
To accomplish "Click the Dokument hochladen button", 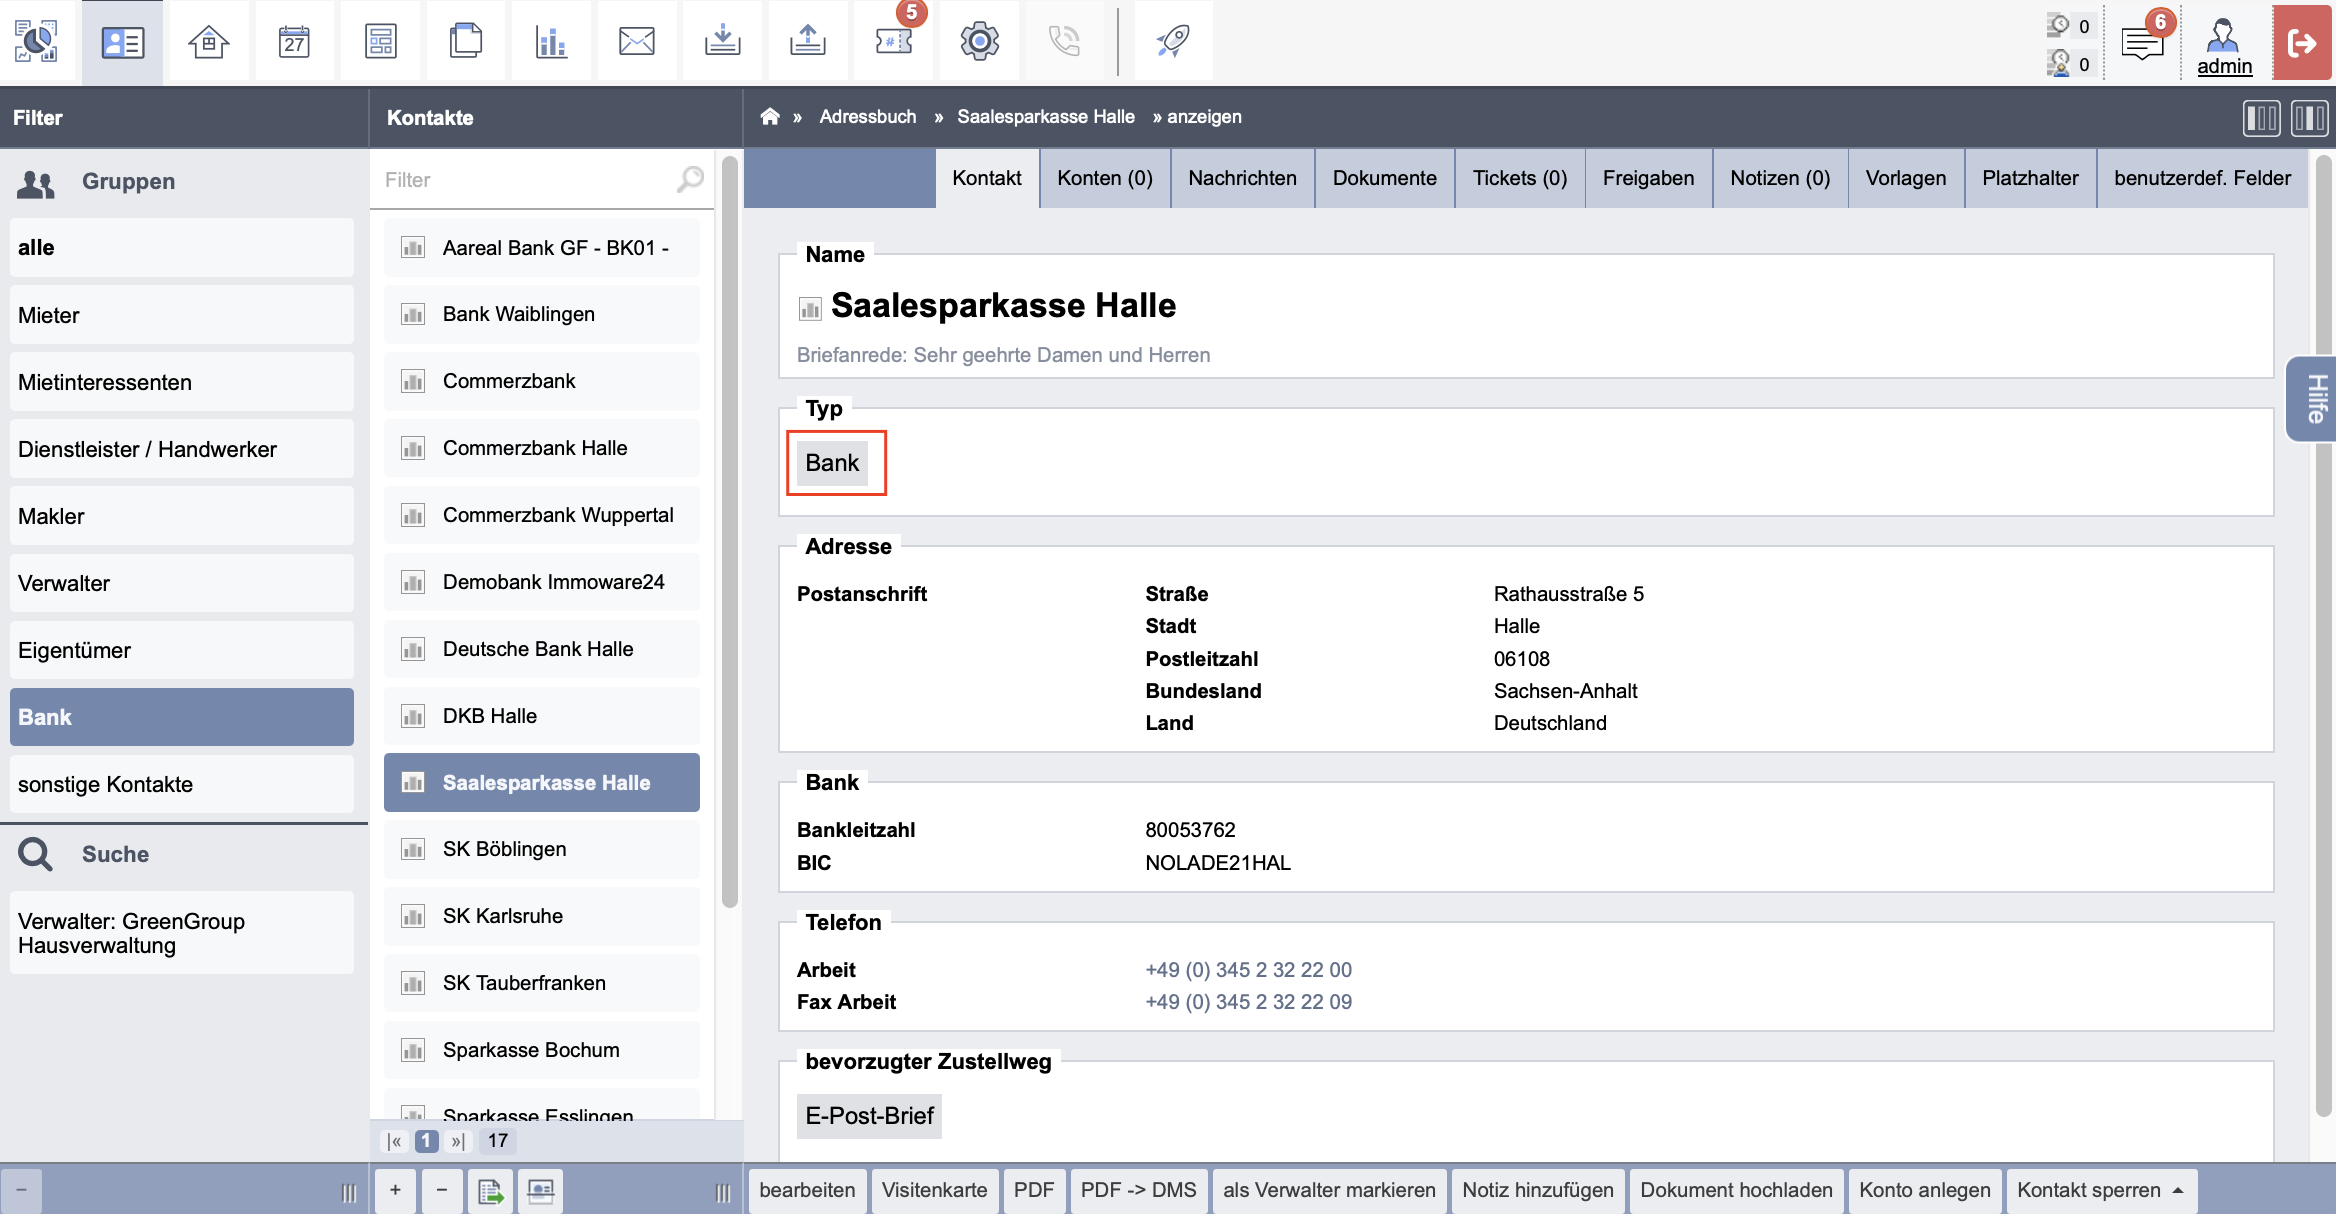I will click(x=1736, y=1190).
